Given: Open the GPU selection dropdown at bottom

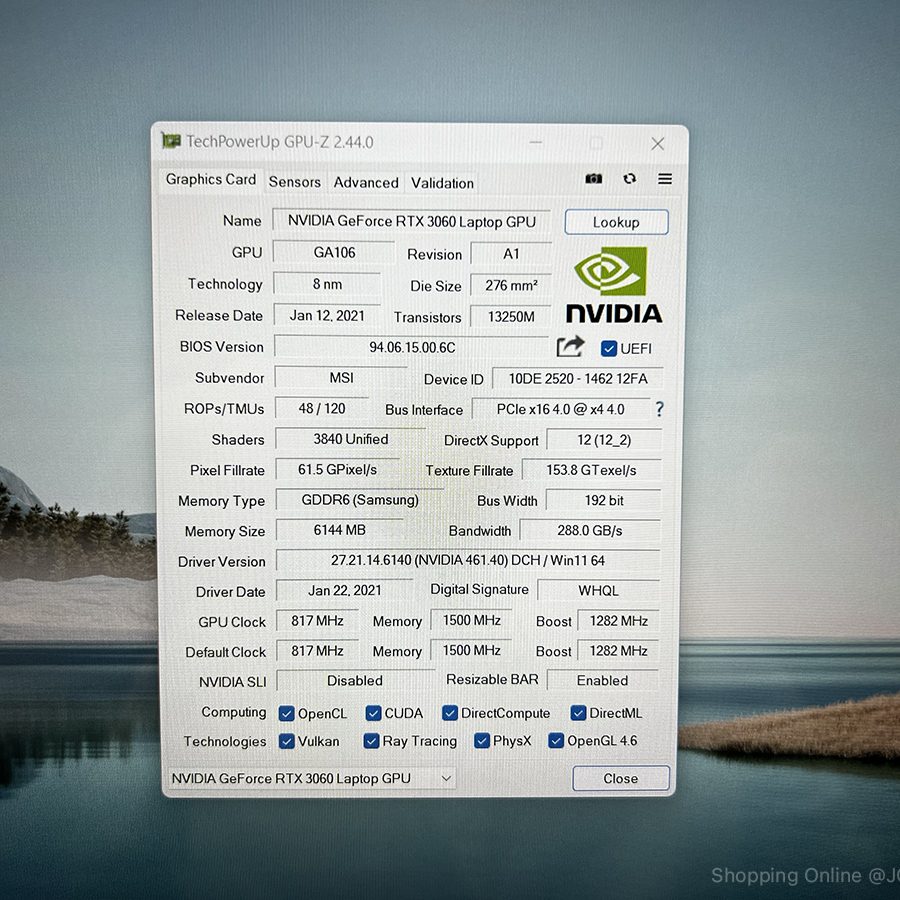Looking at the screenshot, I should [x=311, y=778].
